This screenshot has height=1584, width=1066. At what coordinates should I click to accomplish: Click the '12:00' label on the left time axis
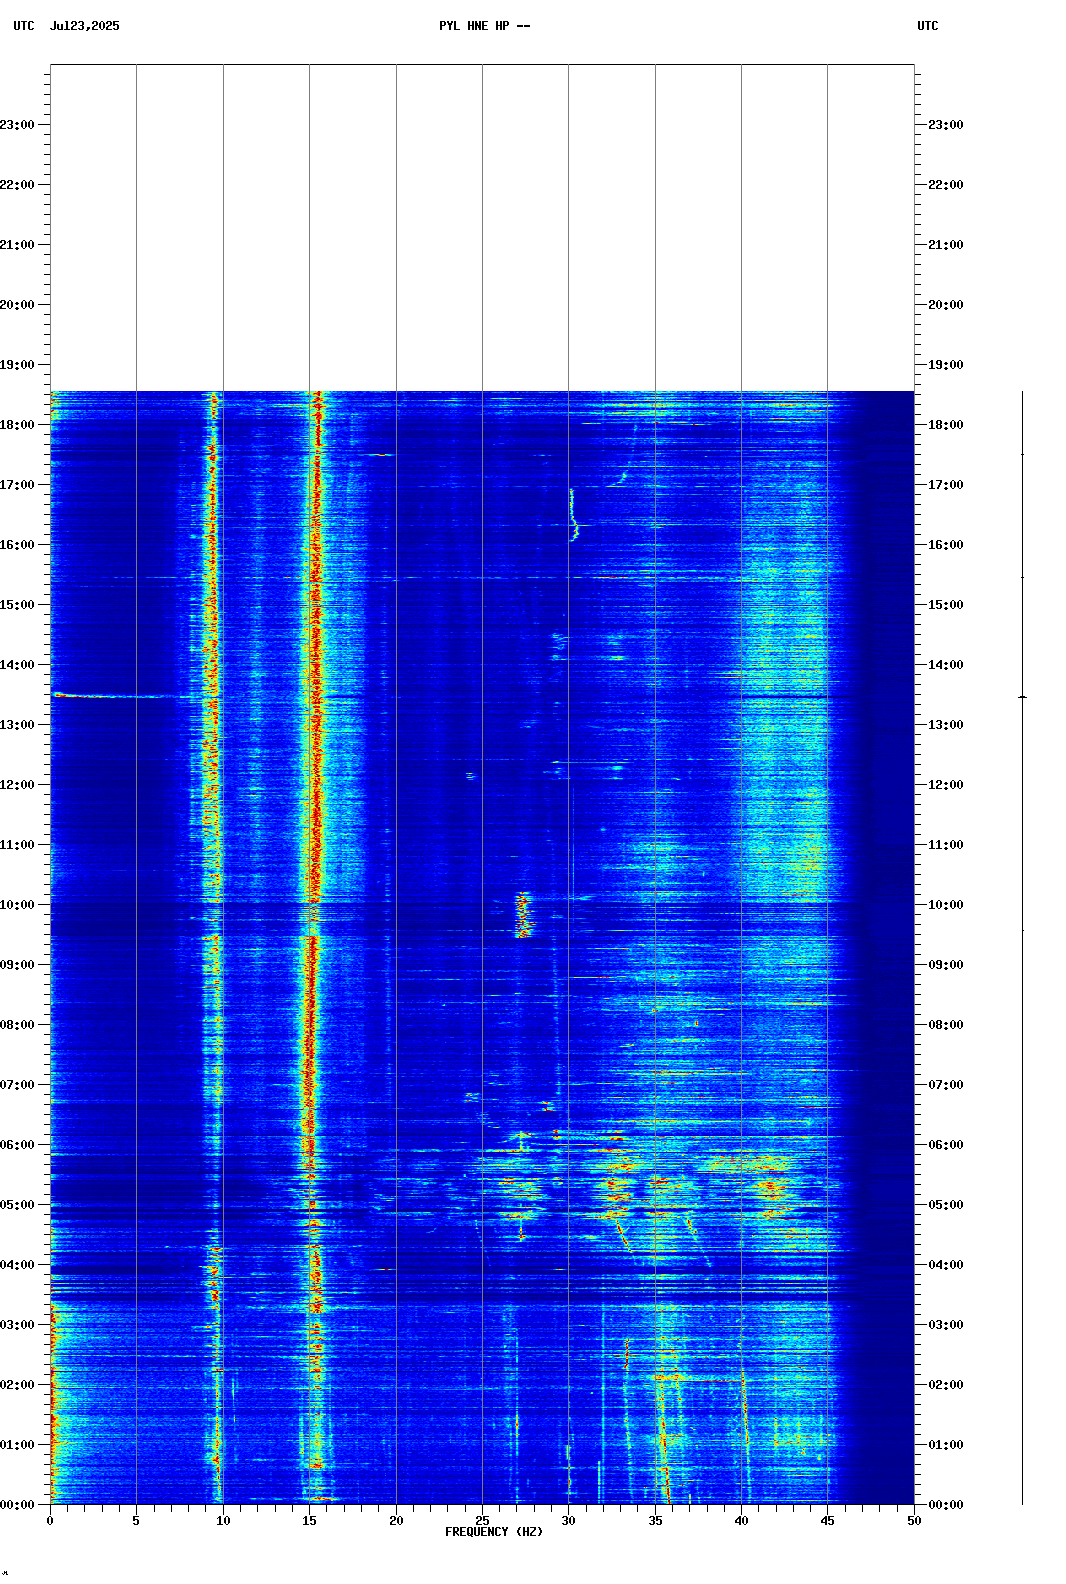(18, 785)
